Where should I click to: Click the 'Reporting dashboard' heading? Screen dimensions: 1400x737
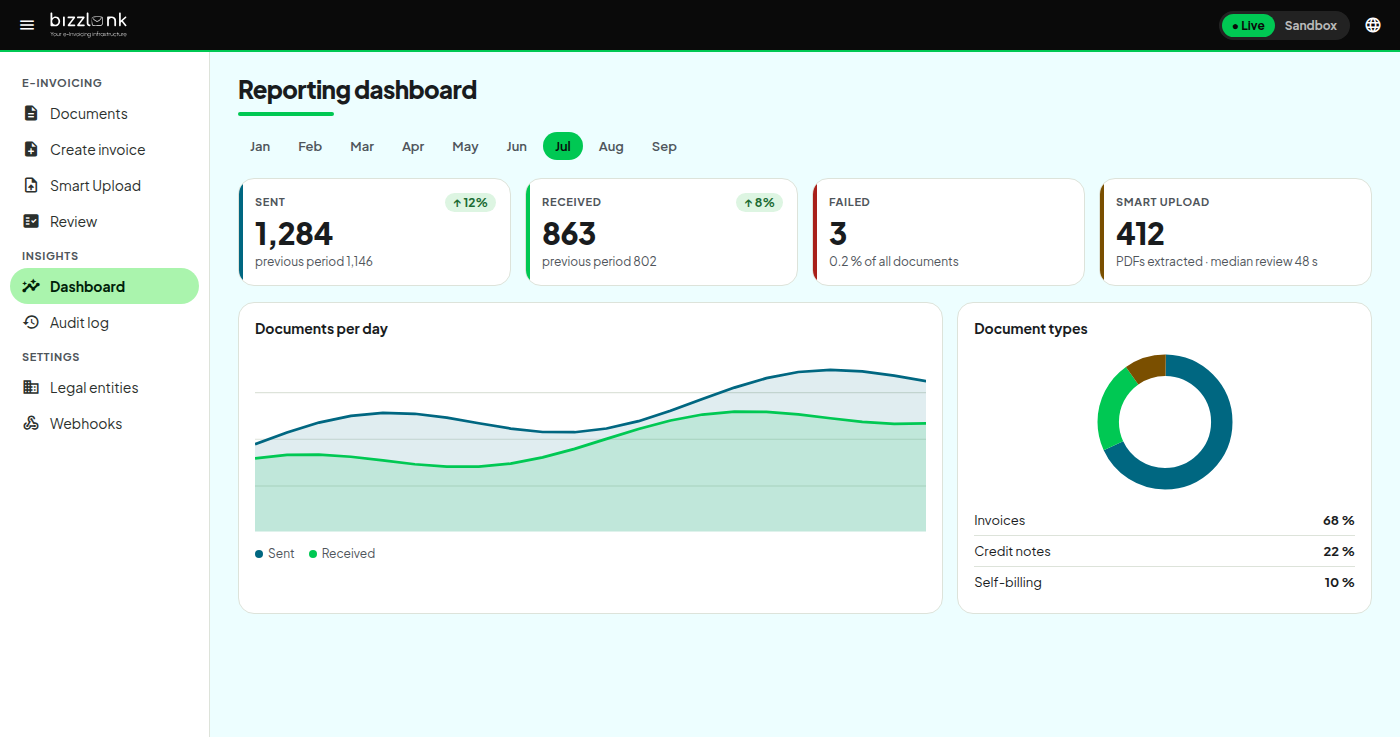click(x=357, y=90)
